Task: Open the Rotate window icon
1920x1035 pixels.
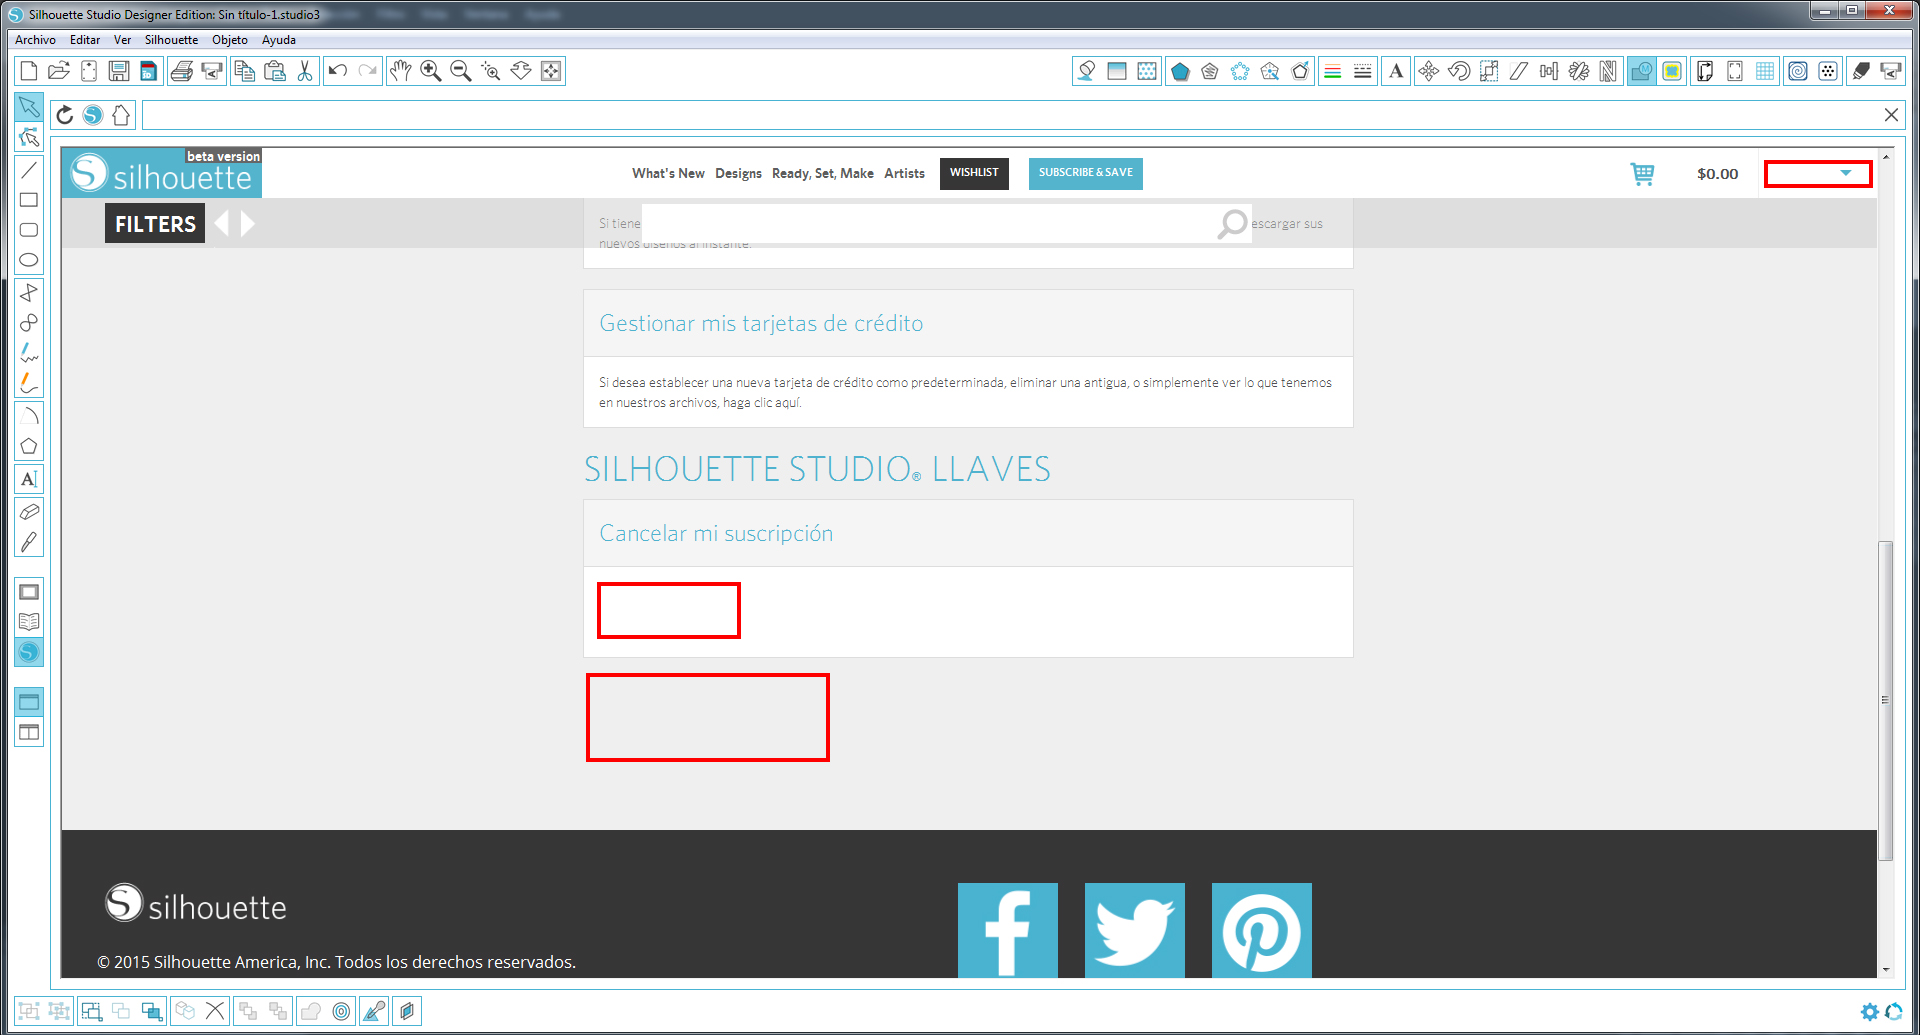Action: point(1459,71)
